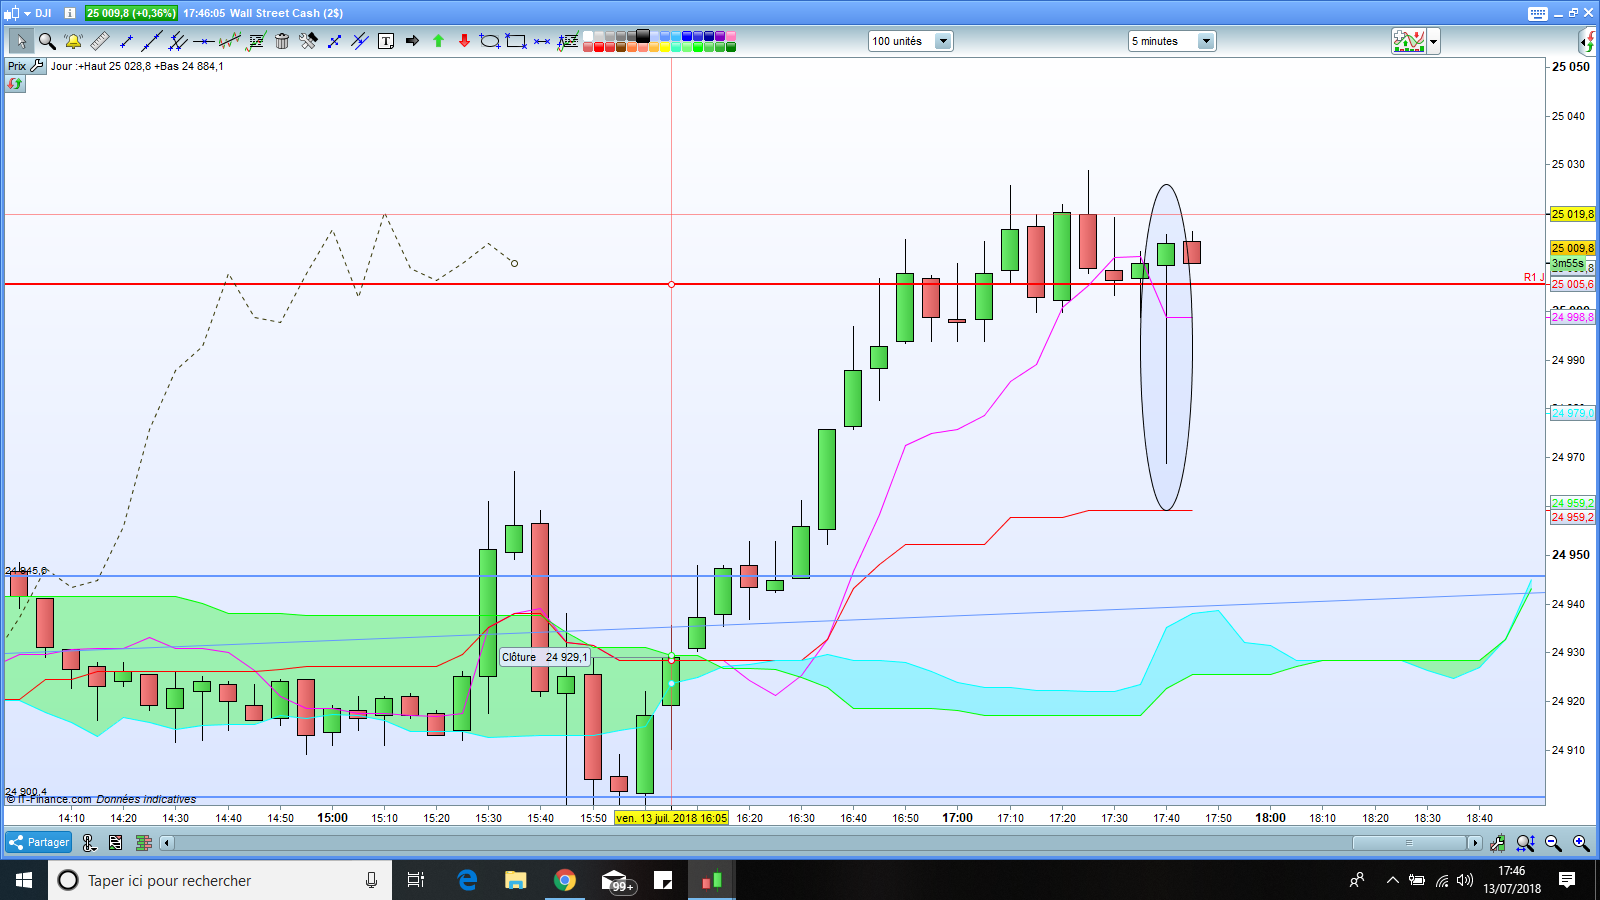Draw a segment with the short line tool
Viewport: 1600px width, 900px height.
126,41
